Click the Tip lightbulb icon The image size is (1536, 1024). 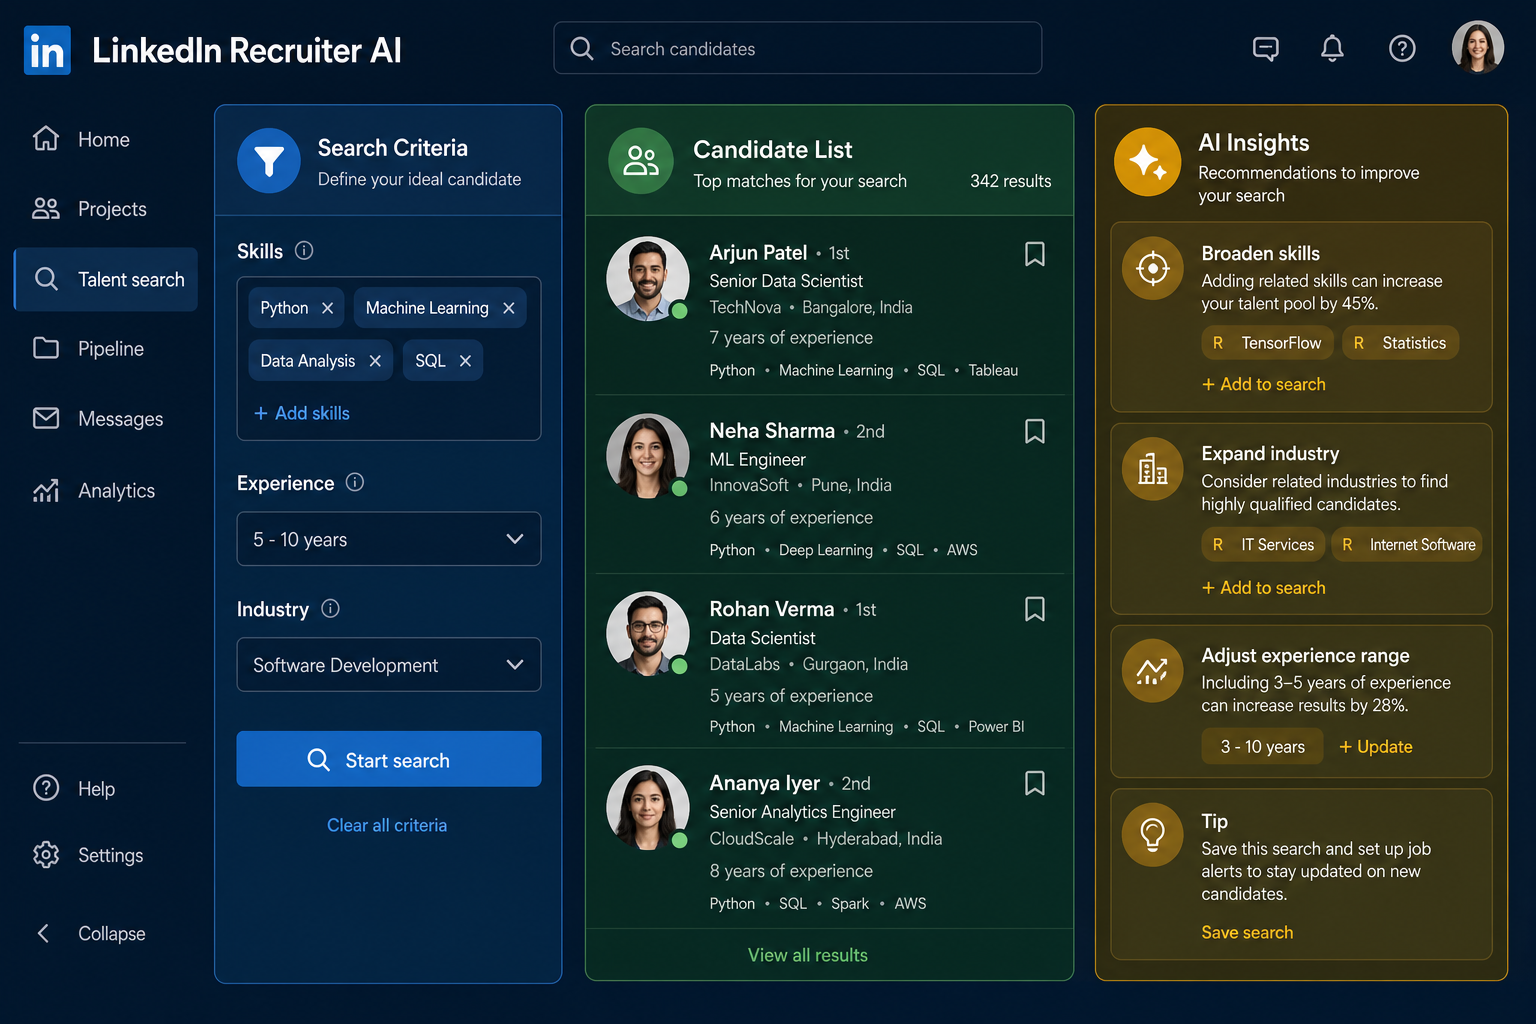click(x=1153, y=834)
